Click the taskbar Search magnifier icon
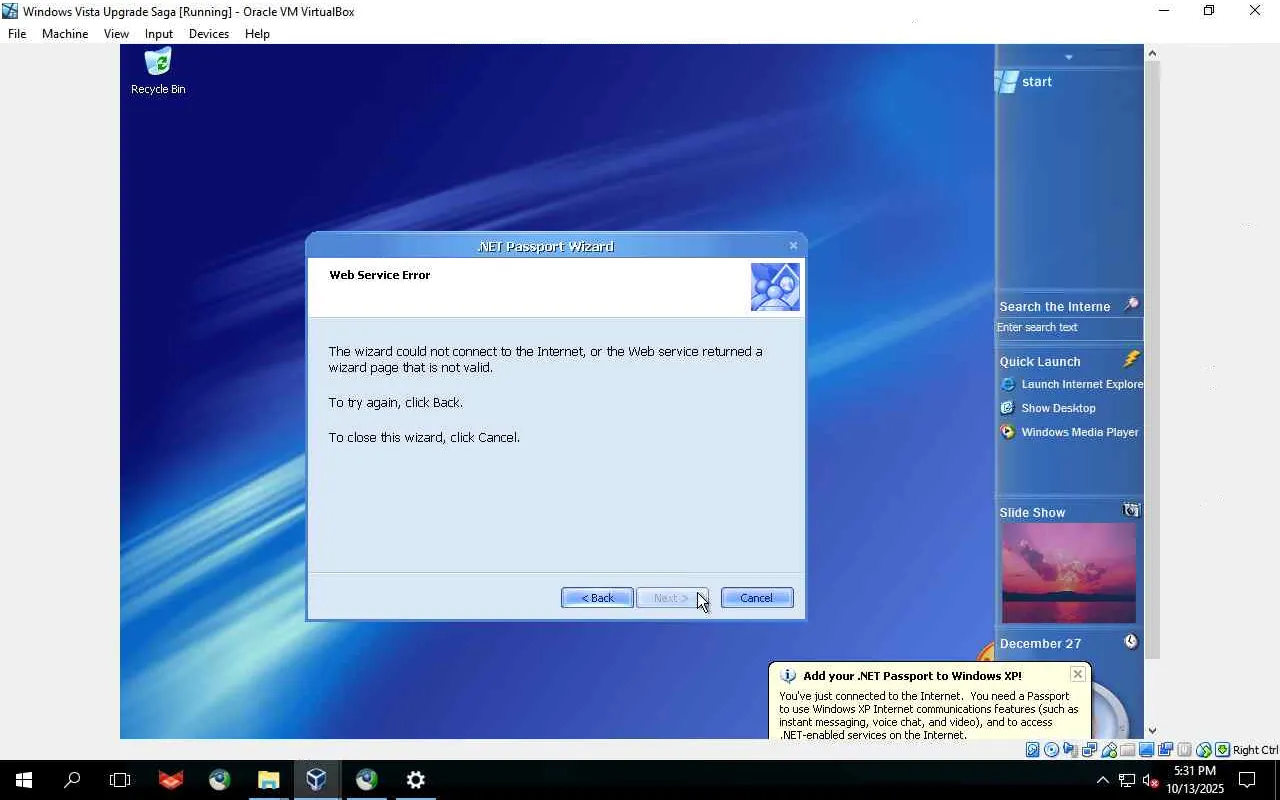1280x800 pixels. tap(72, 780)
